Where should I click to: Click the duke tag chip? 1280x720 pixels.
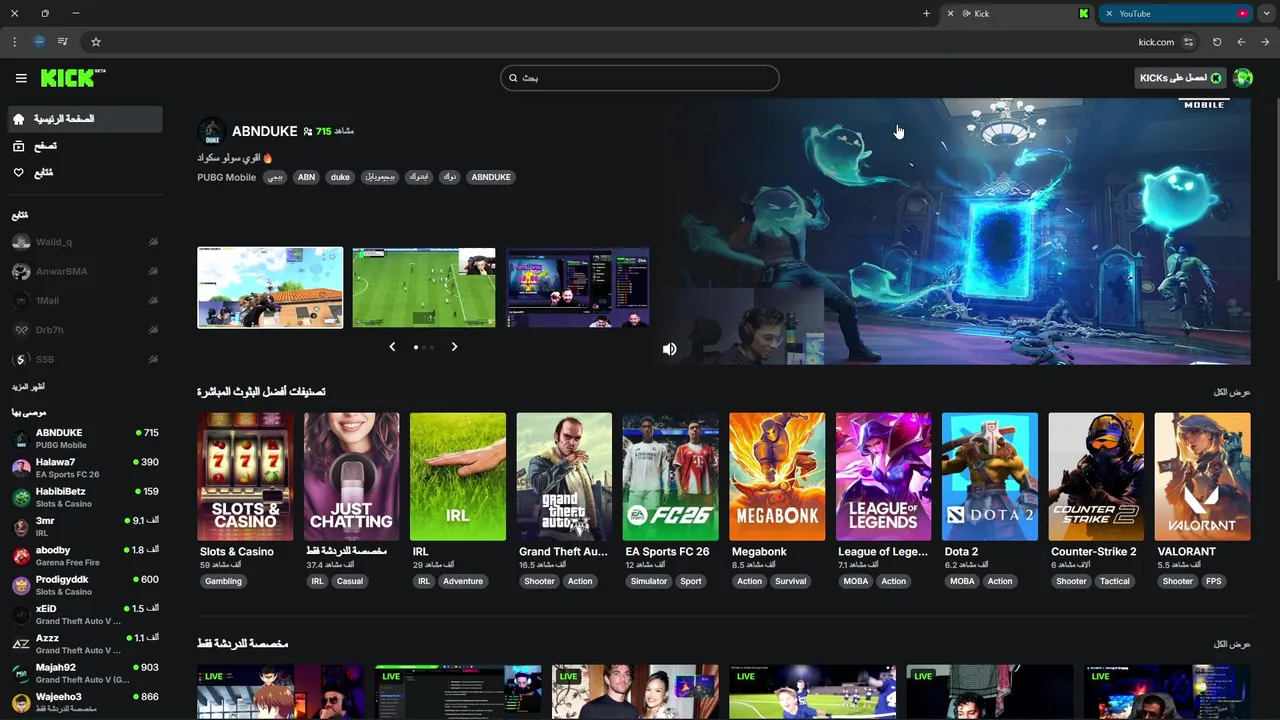point(340,177)
